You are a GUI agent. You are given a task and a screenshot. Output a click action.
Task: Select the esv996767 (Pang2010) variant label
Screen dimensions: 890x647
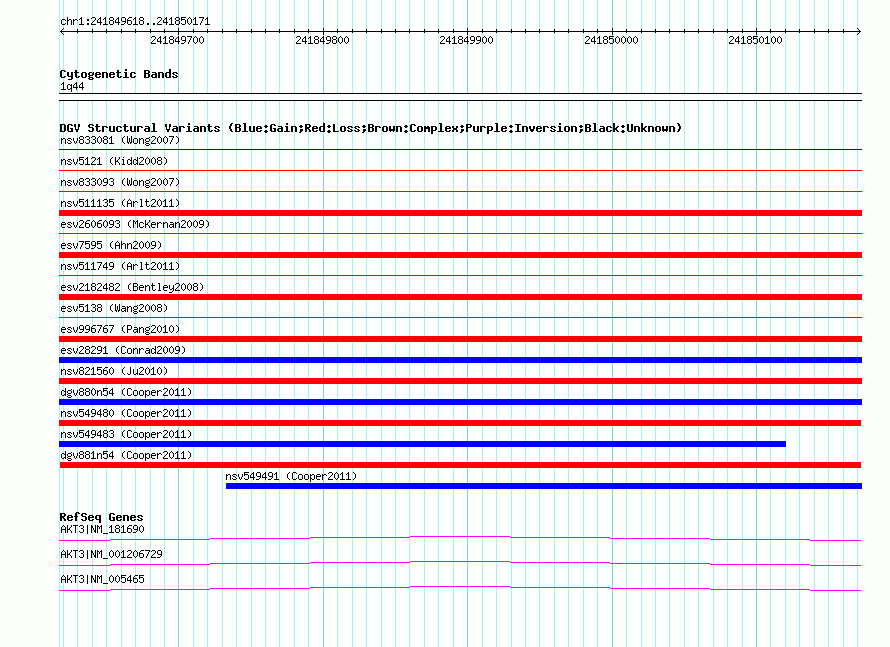pos(120,329)
